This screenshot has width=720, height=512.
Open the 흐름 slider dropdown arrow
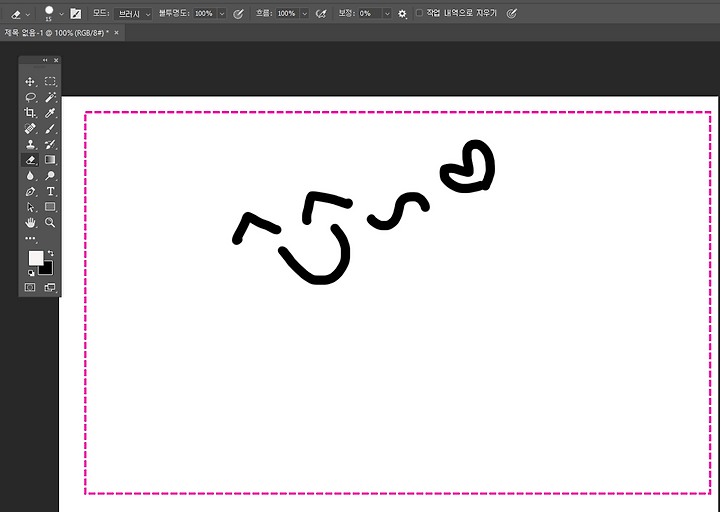pyautogui.click(x=305, y=14)
